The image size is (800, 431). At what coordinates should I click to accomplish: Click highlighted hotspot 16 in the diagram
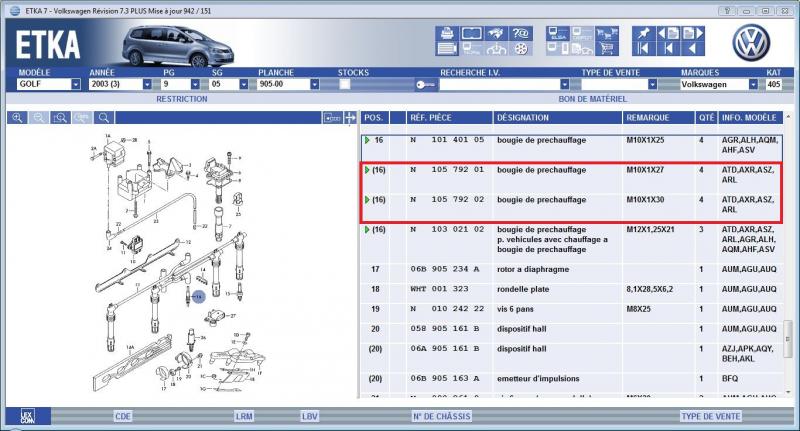(x=198, y=296)
